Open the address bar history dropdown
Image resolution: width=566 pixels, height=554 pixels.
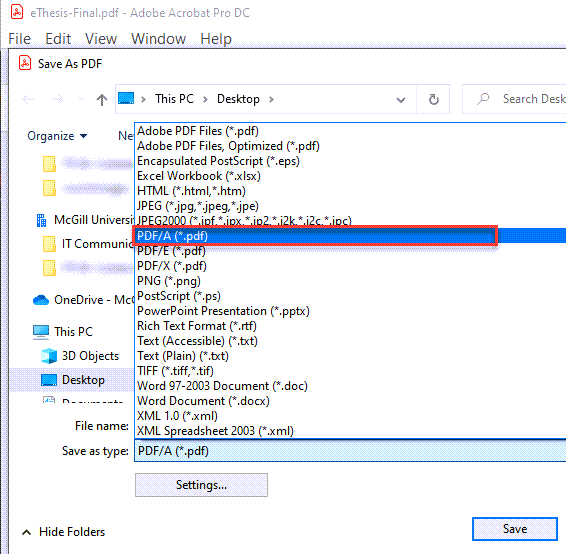click(x=401, y=100)
